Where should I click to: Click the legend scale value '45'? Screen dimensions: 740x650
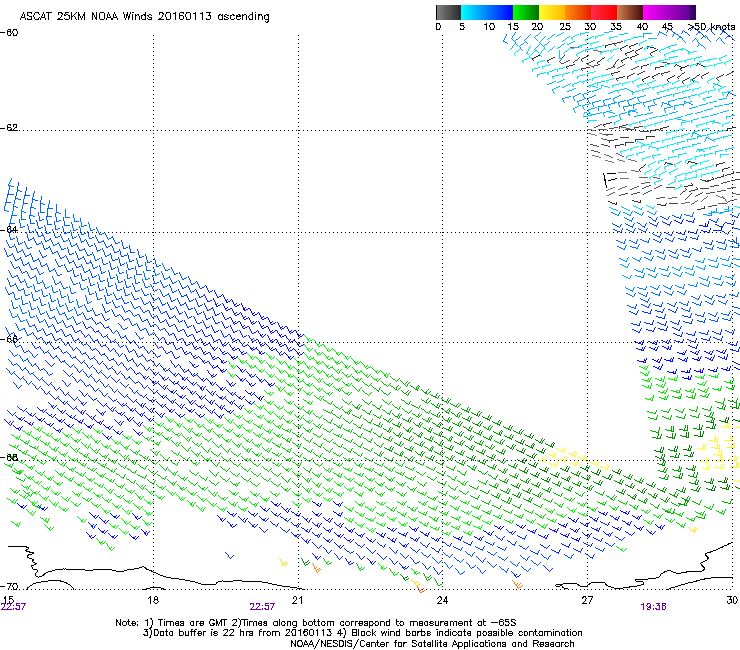point(667,27)
